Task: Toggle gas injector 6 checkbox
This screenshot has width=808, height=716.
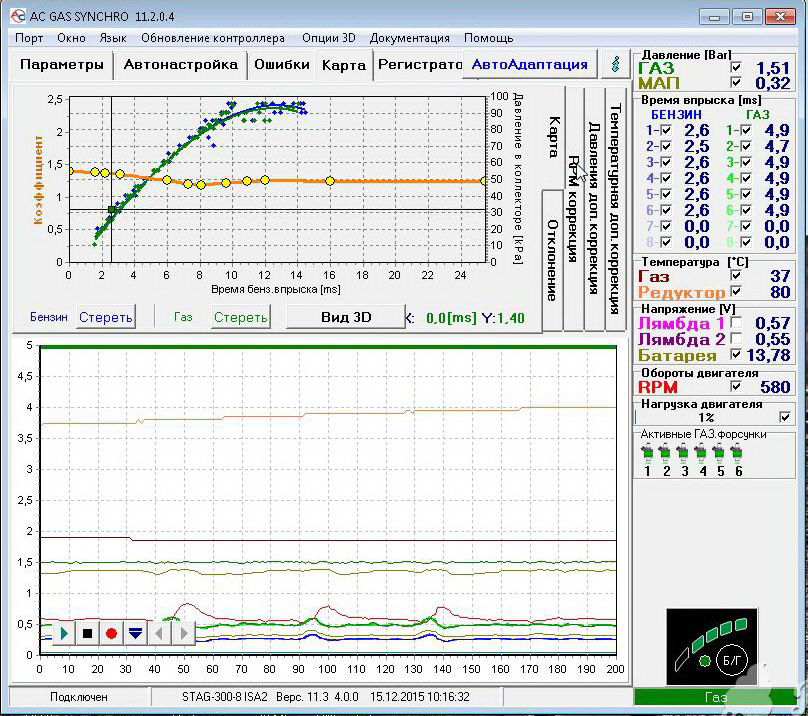Action: [x=746, y=210]
